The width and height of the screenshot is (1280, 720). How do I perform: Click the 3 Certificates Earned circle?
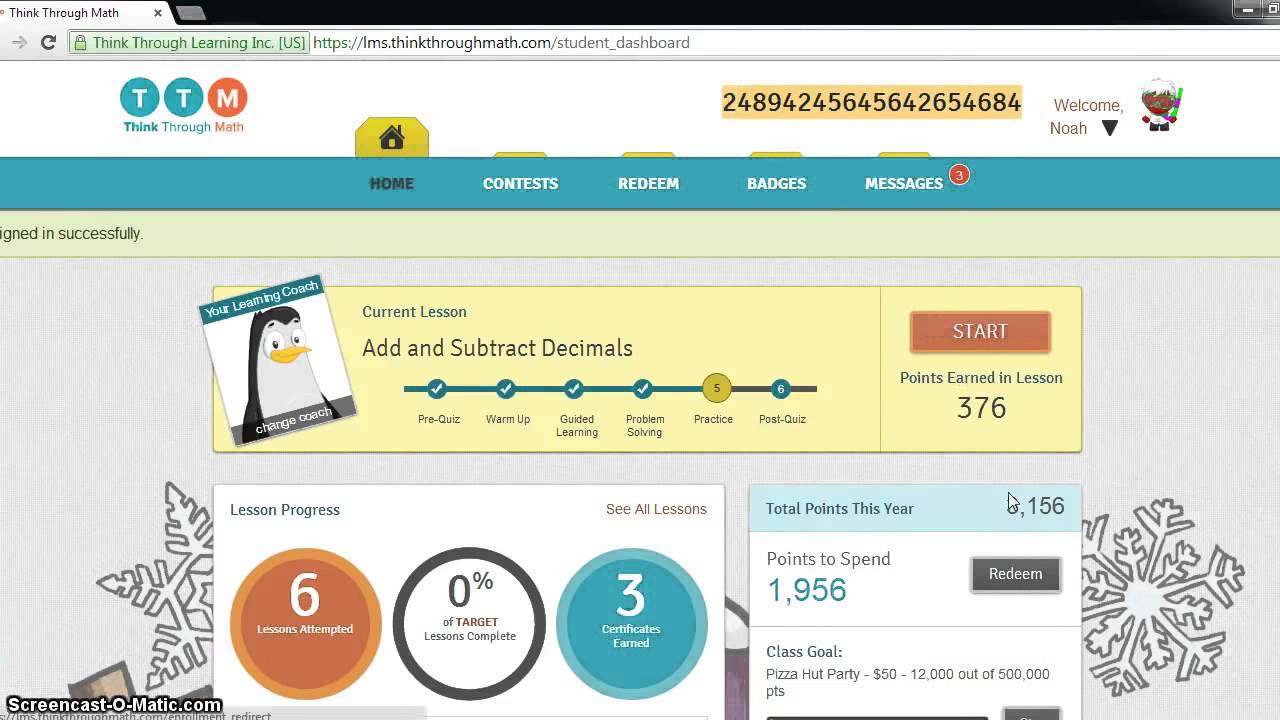pyautogui.click(x=631, y=623)
